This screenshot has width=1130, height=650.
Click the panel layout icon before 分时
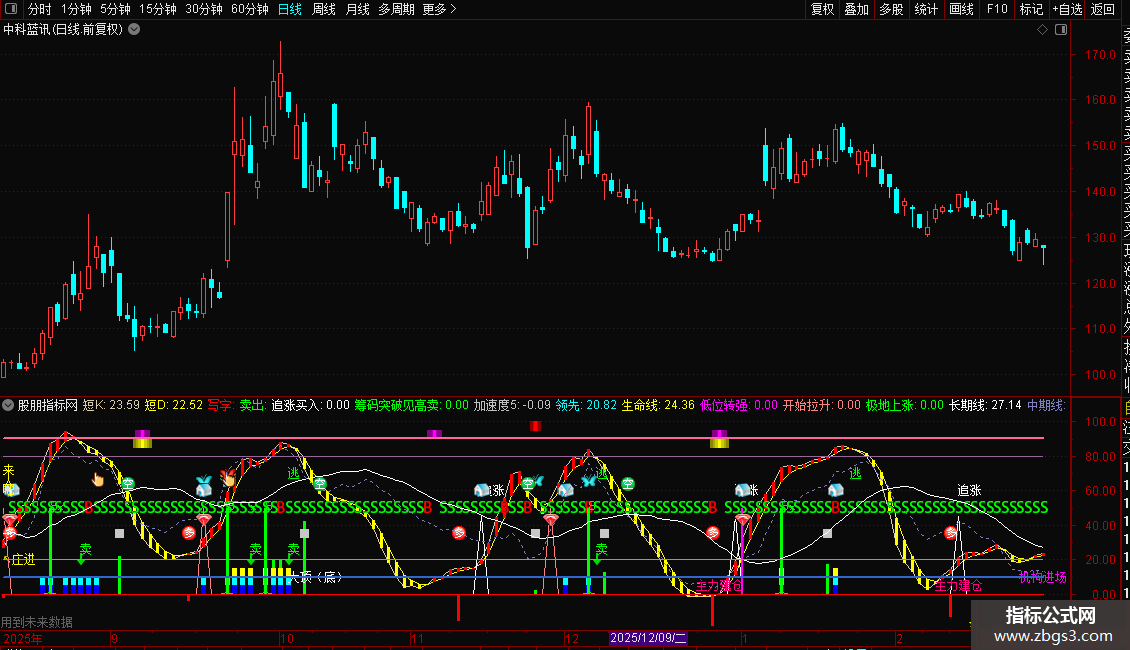pos(10,9)
